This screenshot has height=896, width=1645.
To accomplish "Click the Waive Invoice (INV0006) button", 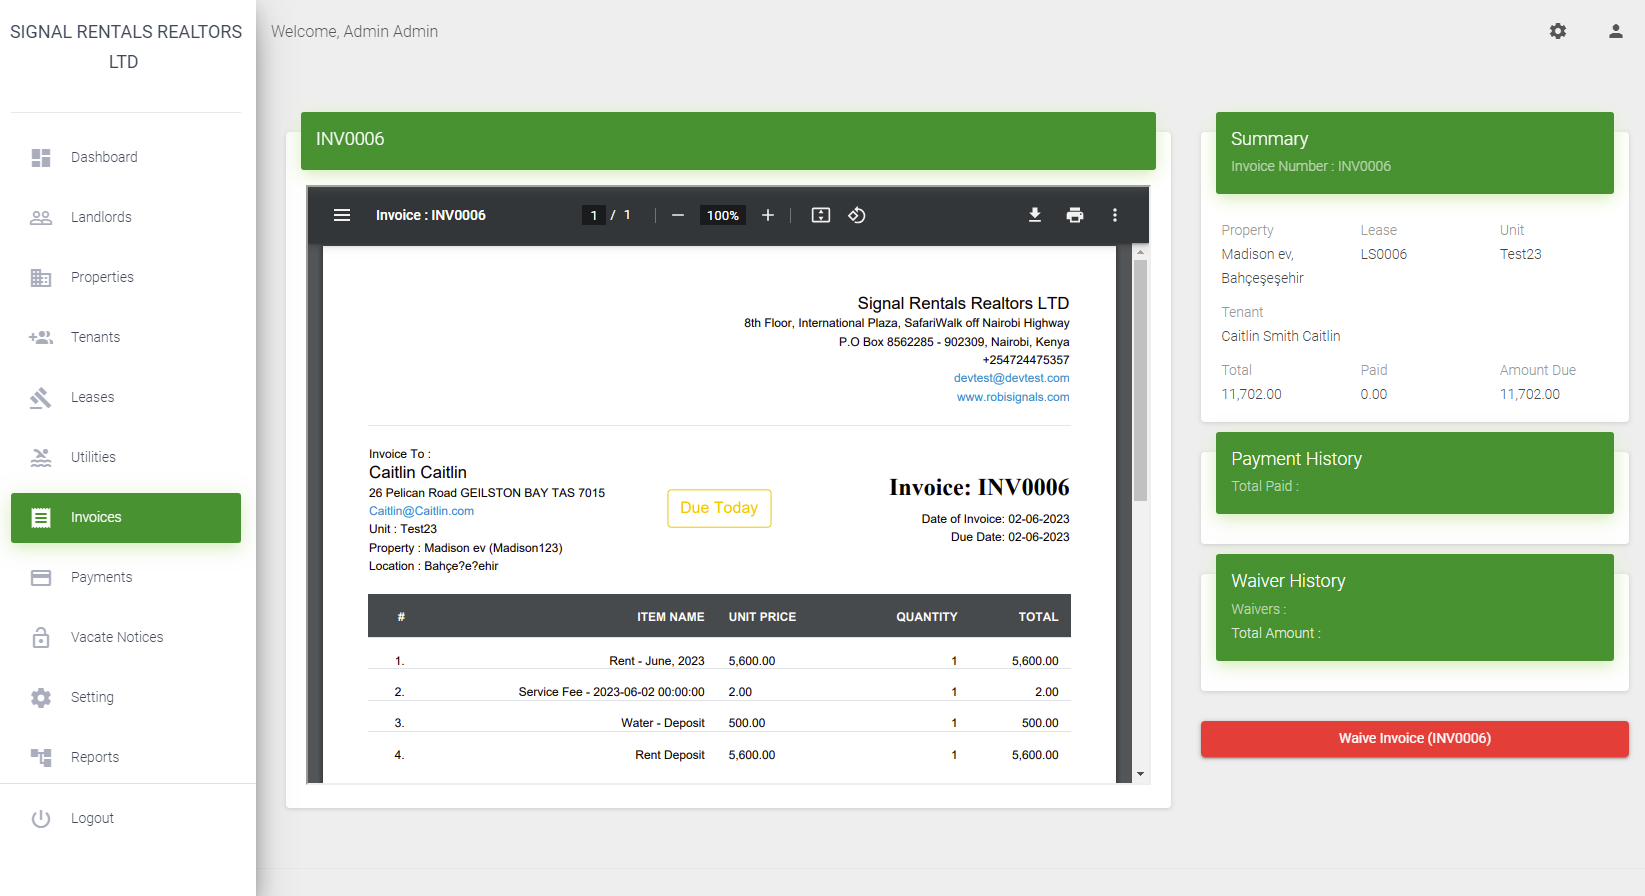I will [x=1414, y=738].
